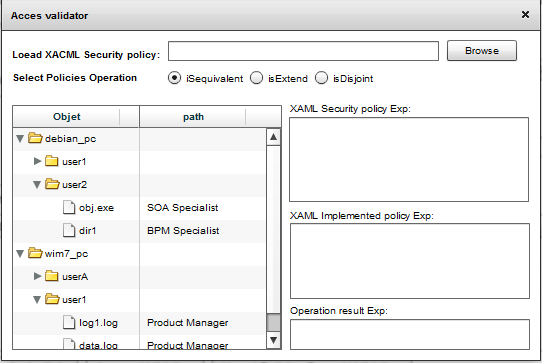Click the tree scrollbar thumb
The height and width of the screenshot is (363, 542).
[273, 323]
